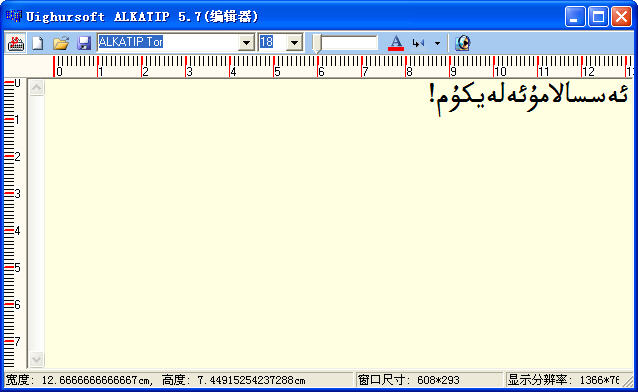Open the ALKATIP Tor font dropdown
This screenshot has width=638, height=392.
(246, 42)
